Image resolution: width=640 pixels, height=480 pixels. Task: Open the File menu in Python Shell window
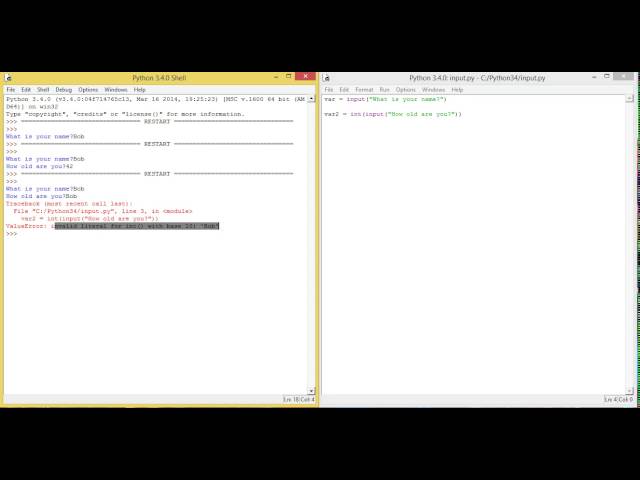[11, 90]
